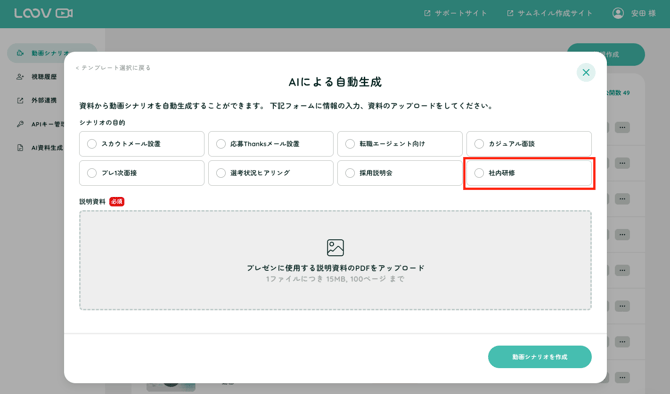Open the 安田 様 user menu

634,13
